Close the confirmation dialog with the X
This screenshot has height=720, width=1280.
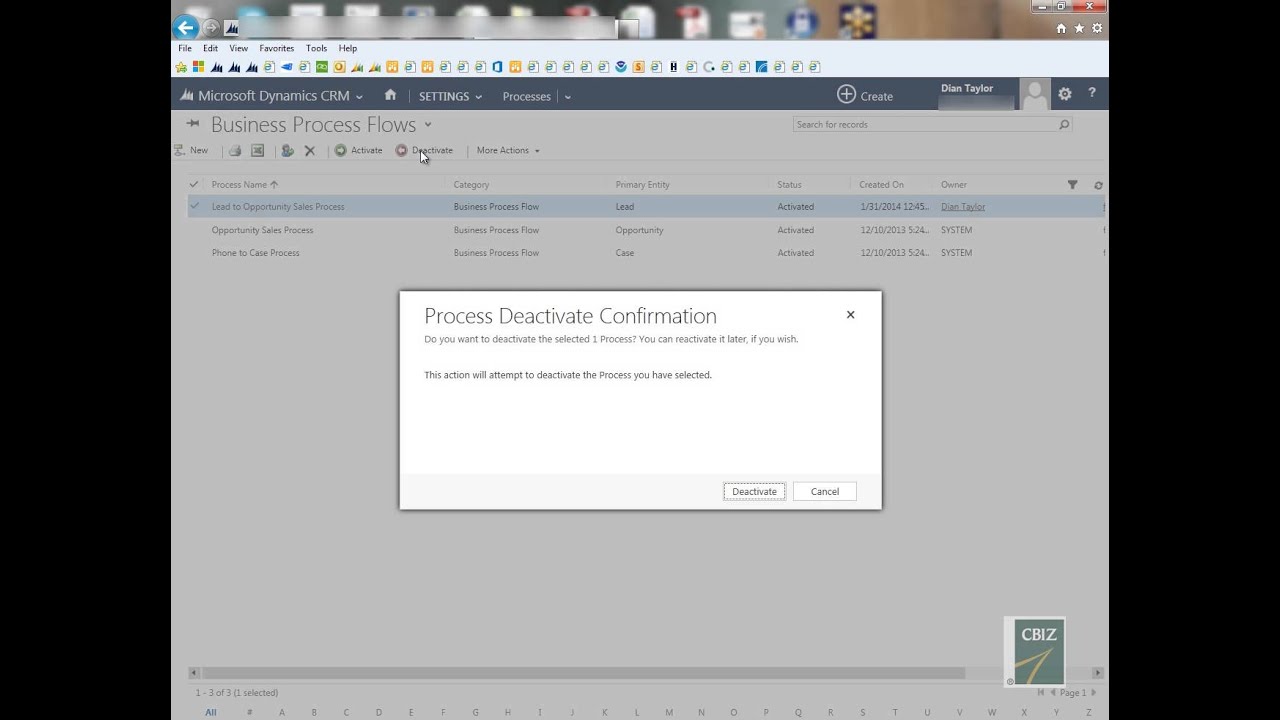pos(851,314)
